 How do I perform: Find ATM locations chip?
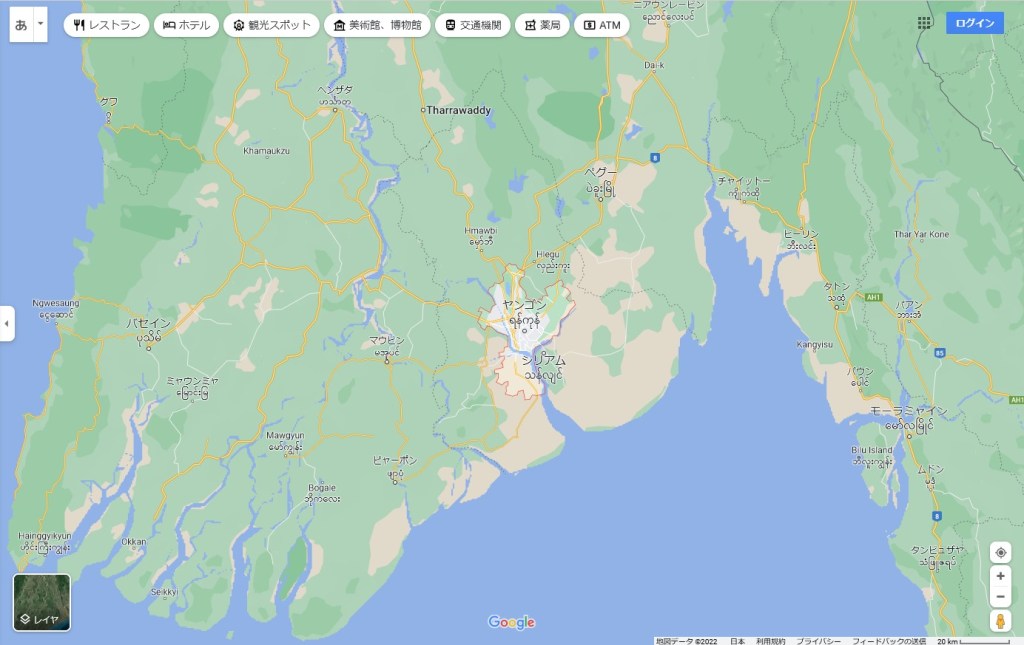[x=602, y=25]
